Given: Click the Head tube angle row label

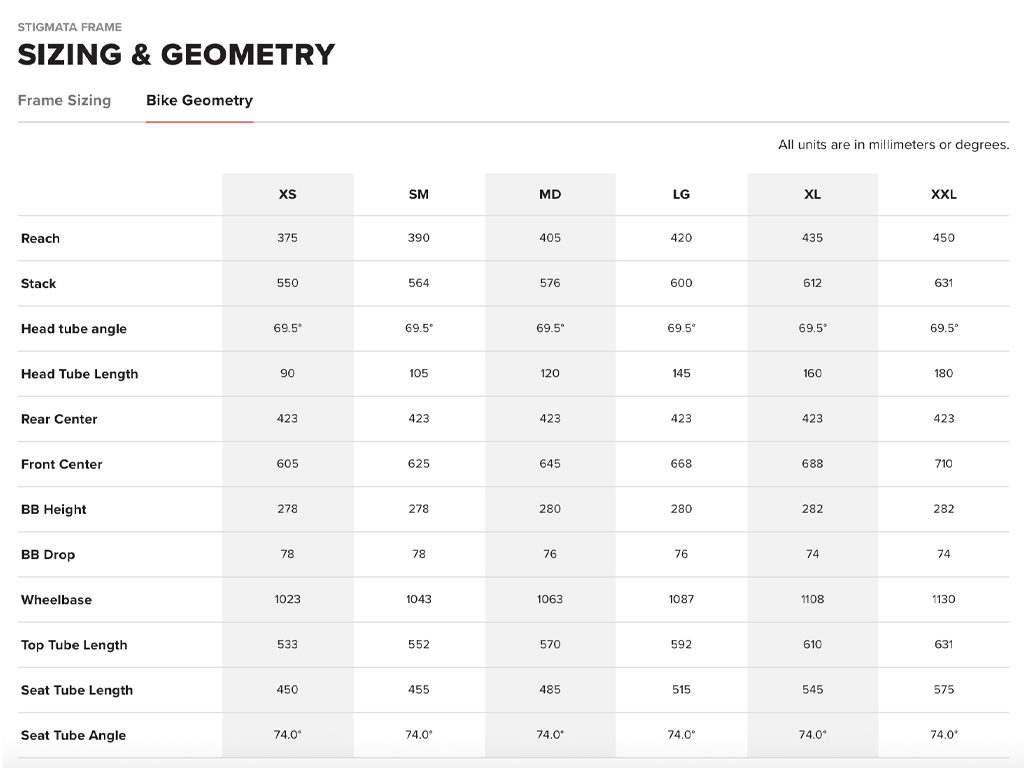Looking at the screenshot, I should click(x=74, y=329).
